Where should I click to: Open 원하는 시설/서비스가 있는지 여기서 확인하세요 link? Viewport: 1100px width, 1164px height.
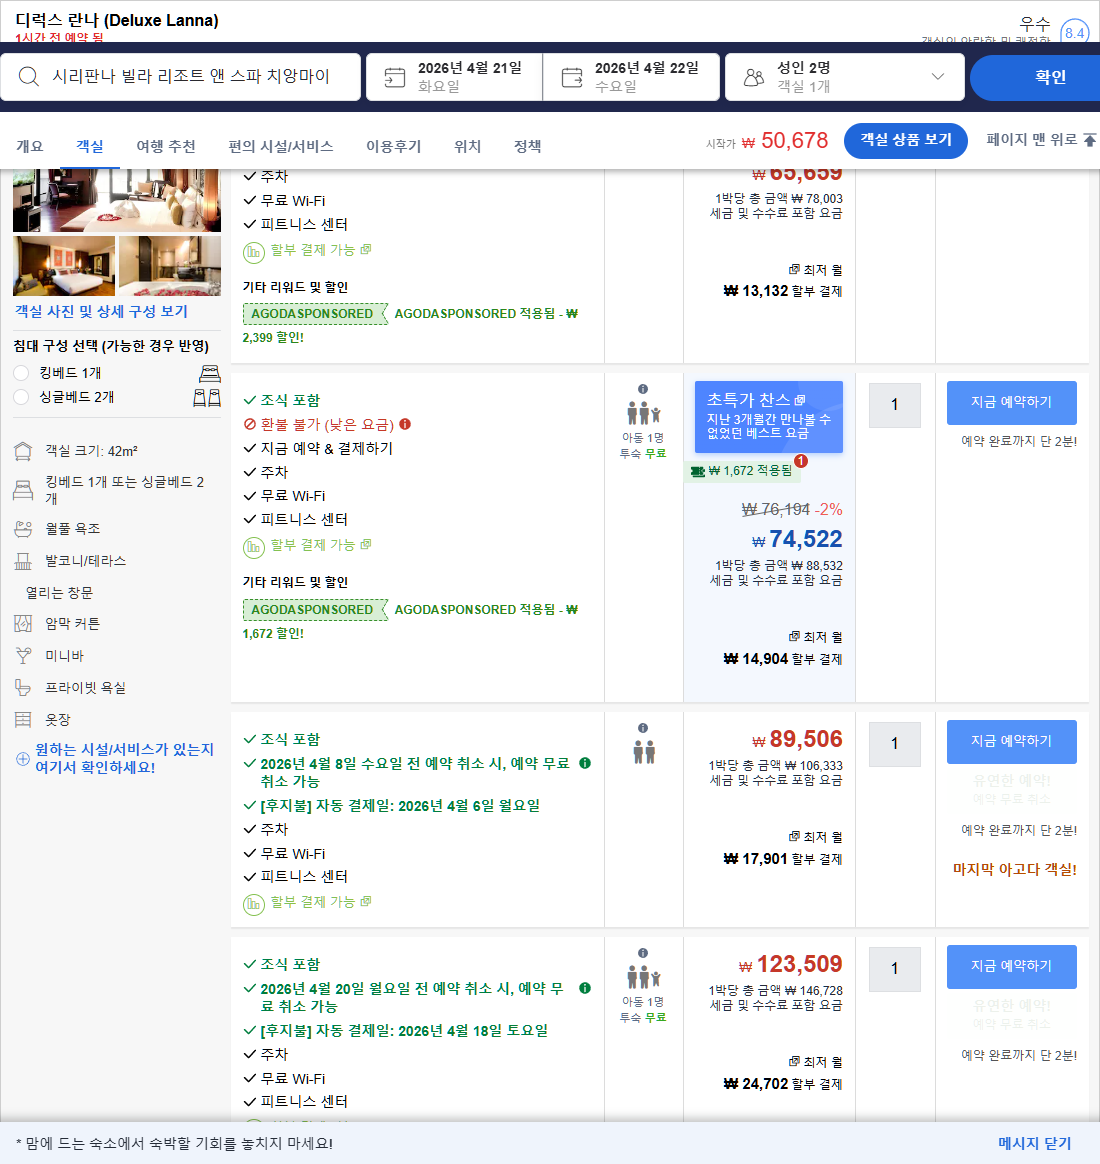[125, 758]
